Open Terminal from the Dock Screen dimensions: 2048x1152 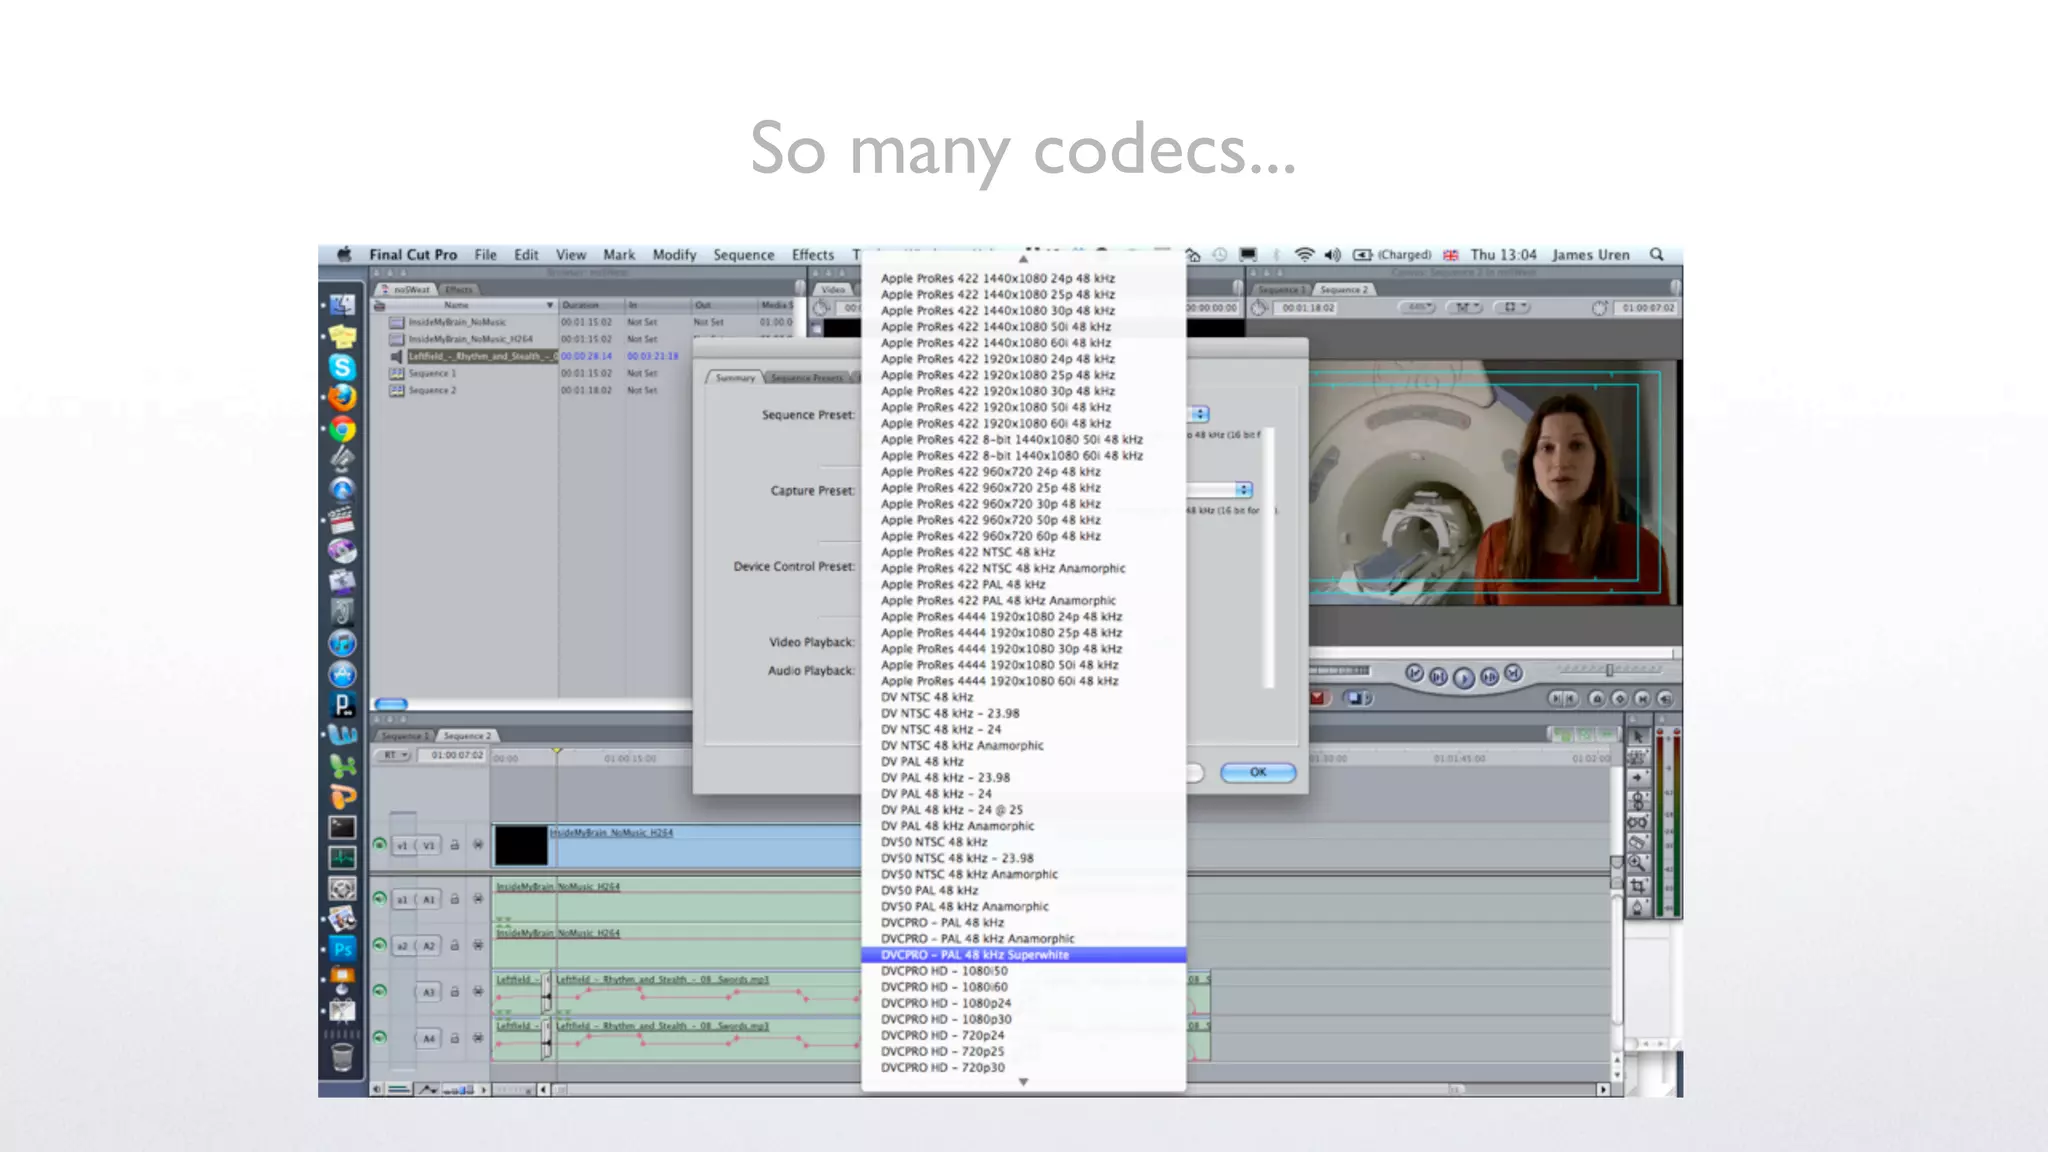[x=342, y=827]
